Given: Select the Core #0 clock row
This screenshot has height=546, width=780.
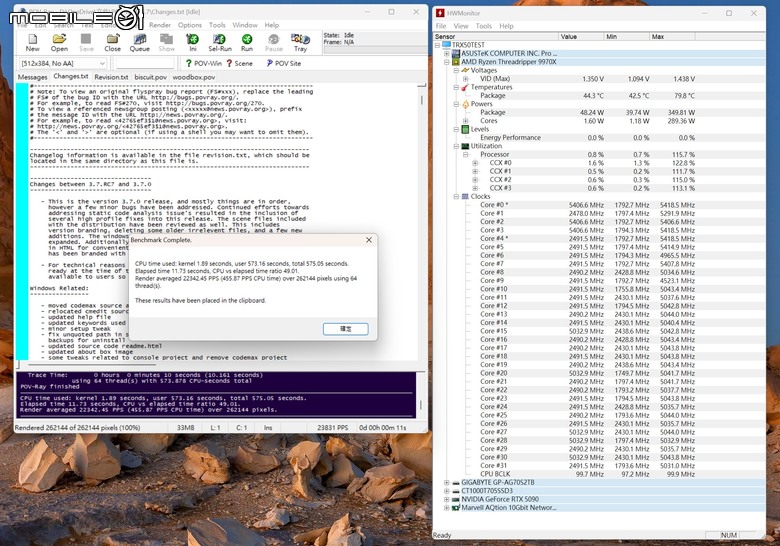Looking at the screenshot, I should 599,205.
